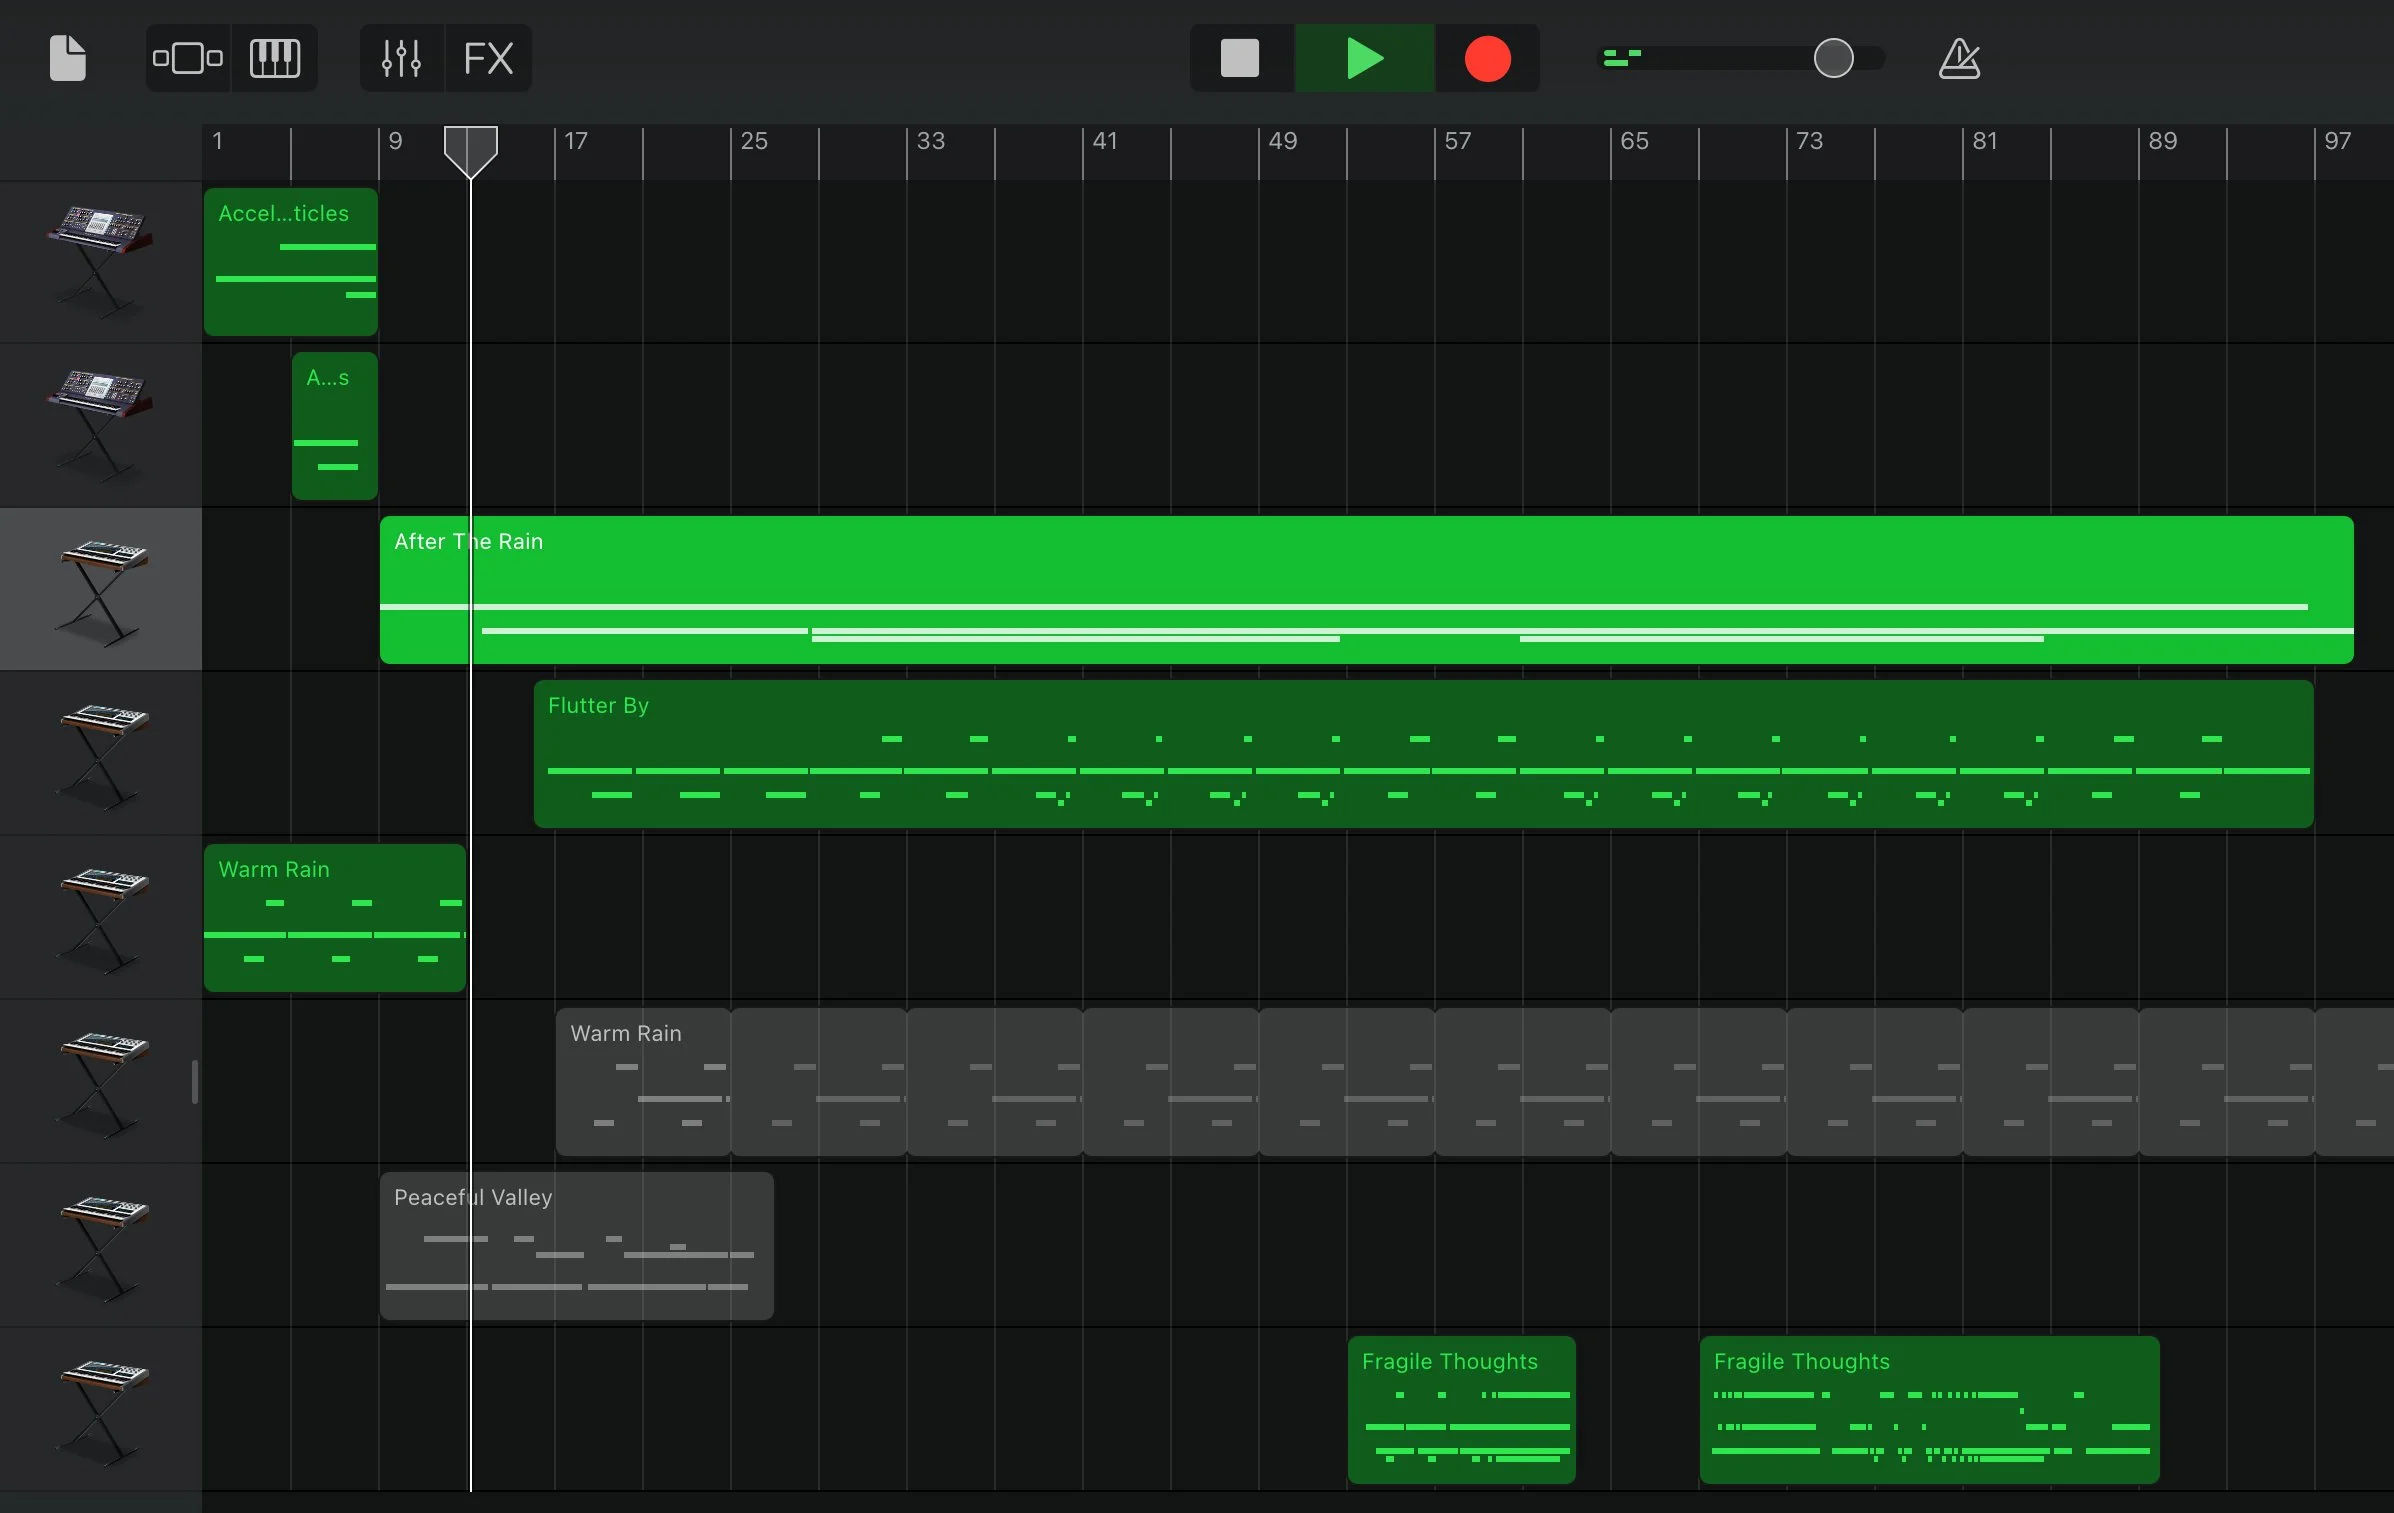Select the Peaceful Valley region

pyautogui.click(x=575, y=1245)
